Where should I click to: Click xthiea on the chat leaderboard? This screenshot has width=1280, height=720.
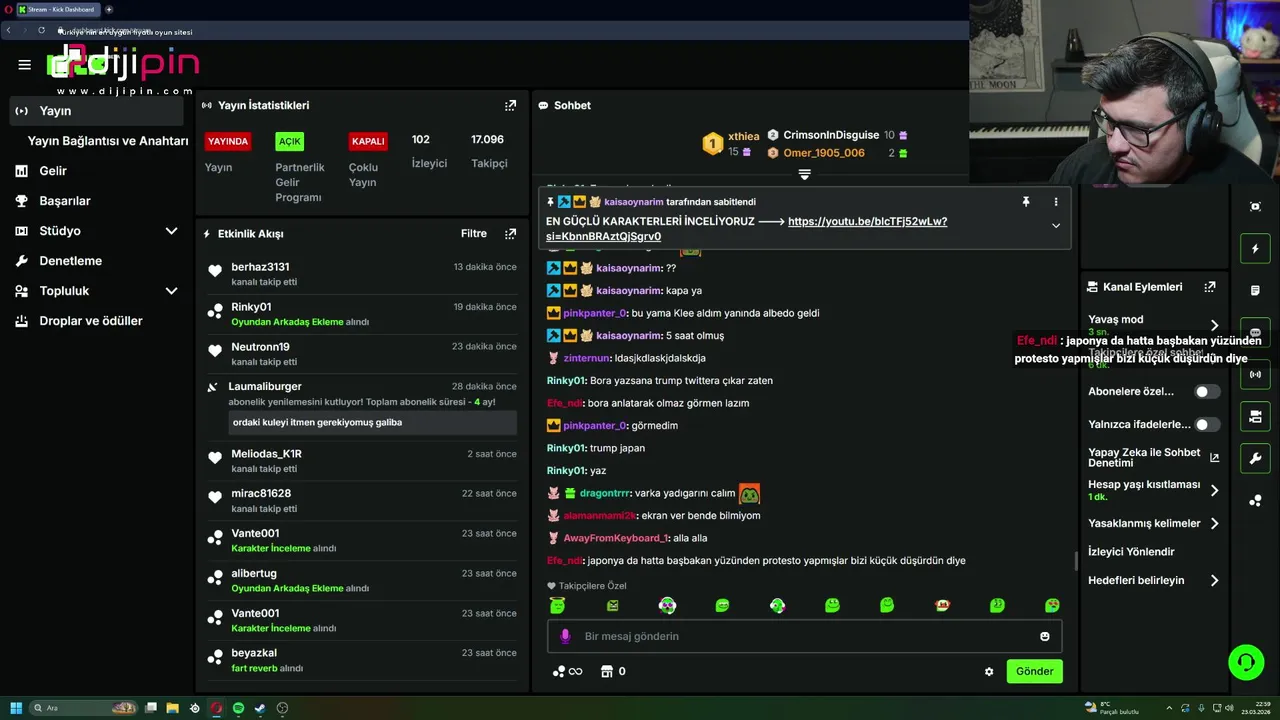coord(743,136)
